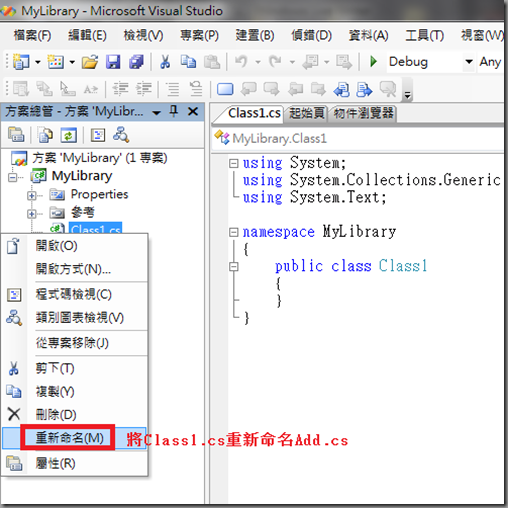
Task: Start debugging with green play icon
Action: click(x=373, y=62)
